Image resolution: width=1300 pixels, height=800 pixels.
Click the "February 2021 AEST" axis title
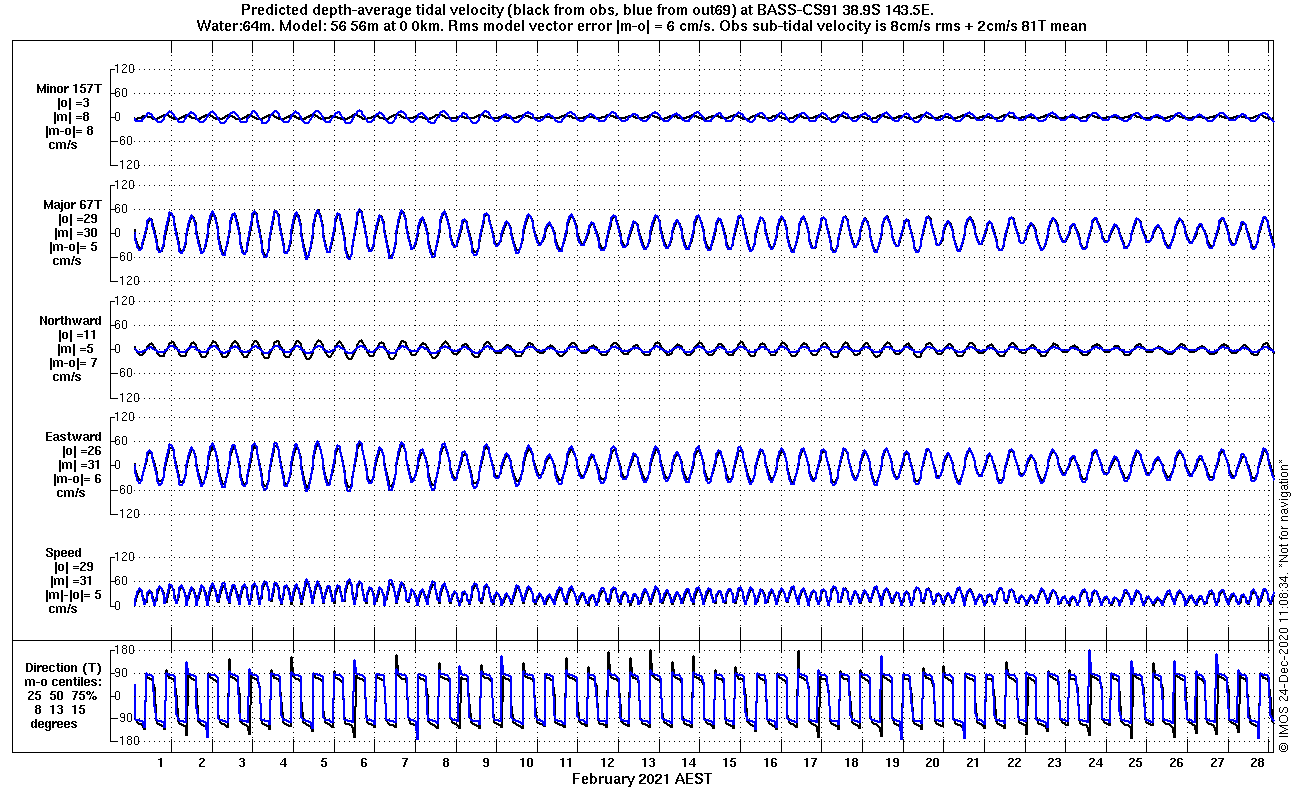(642, 778)
